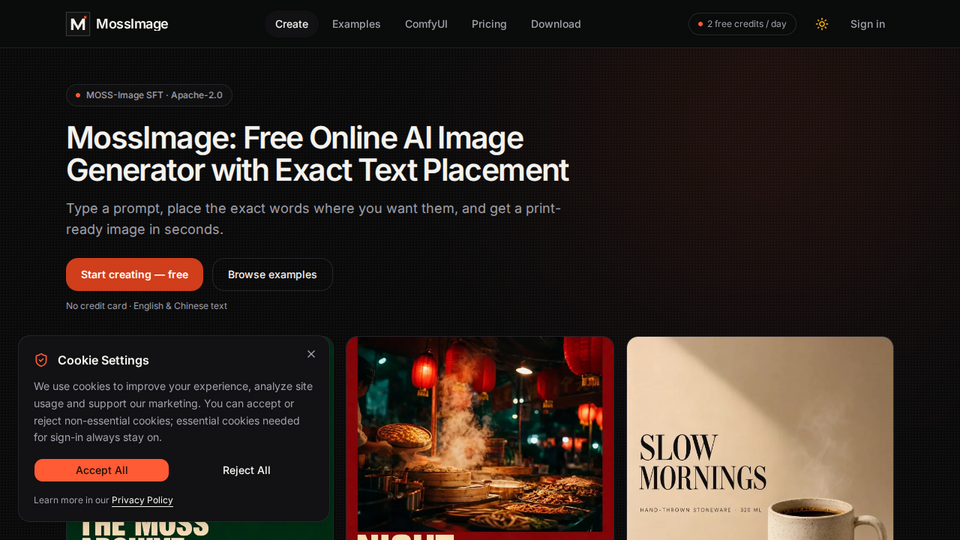The image size is (960, 540).
Task: Click the main headline "MossImage: Free Online AI Image Generator"
Action: coord(317,154)
